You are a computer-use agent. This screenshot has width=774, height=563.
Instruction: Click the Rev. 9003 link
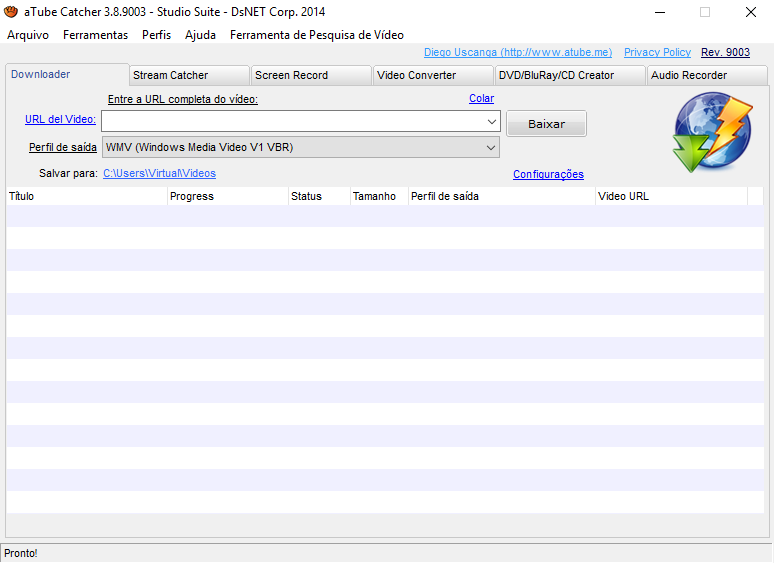(x=725, y=52)
